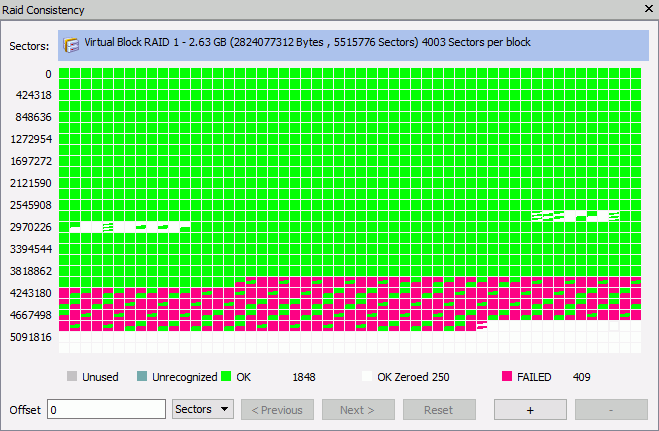Screen dimensions: 659x431
Task: Click the white OK Zeroed legend swatch
Action: click(367, 377)
